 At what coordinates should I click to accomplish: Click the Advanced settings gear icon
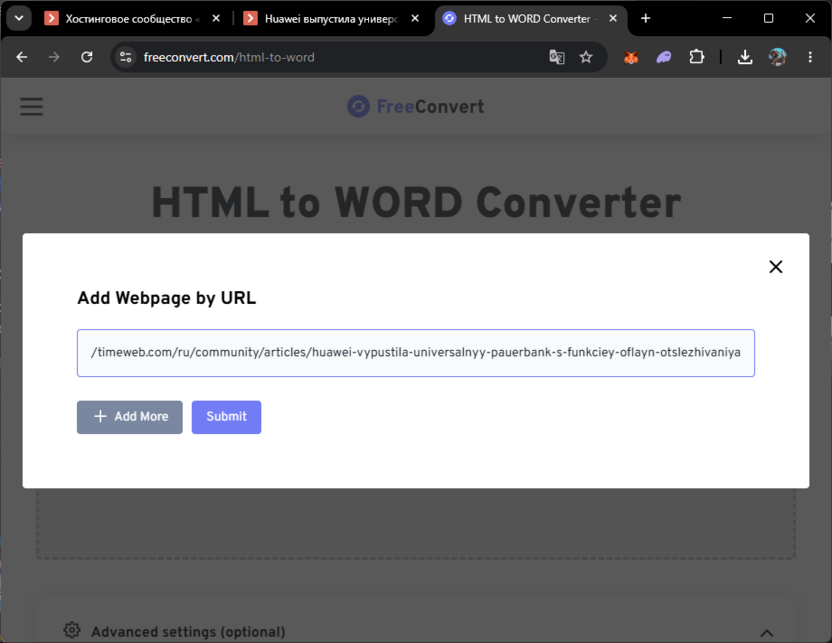click(x=72, y=631)
